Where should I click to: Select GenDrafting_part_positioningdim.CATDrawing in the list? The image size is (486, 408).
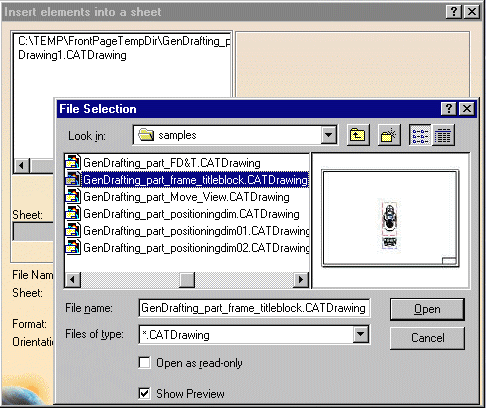click(191, 214)
